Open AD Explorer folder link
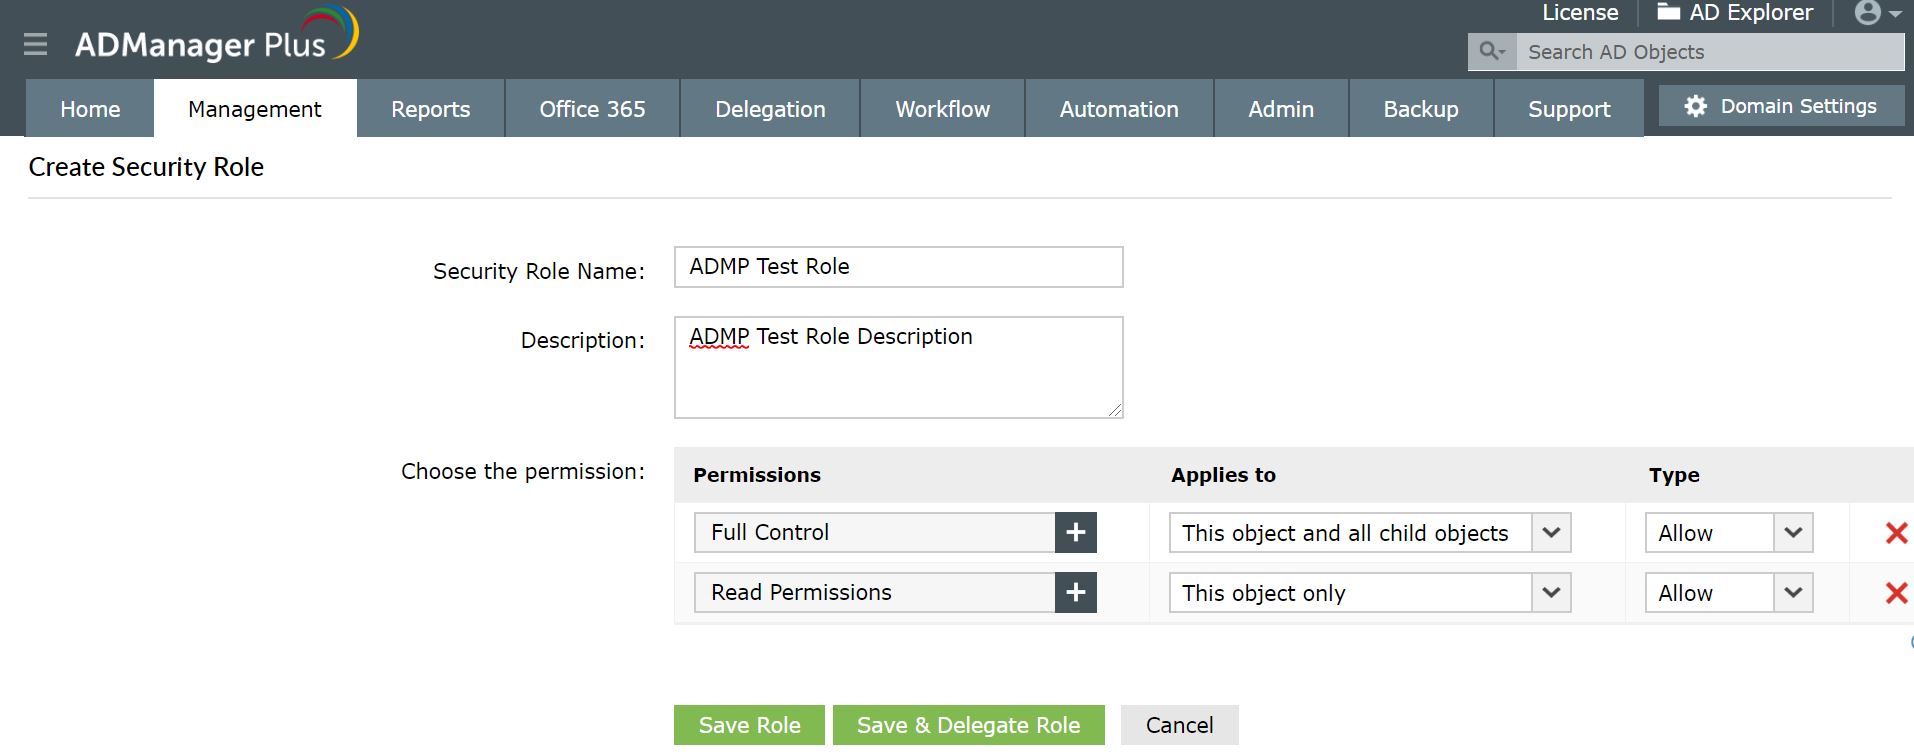Image resolution: width=1914 pixels, height=755 pixels. [1735, 13]
